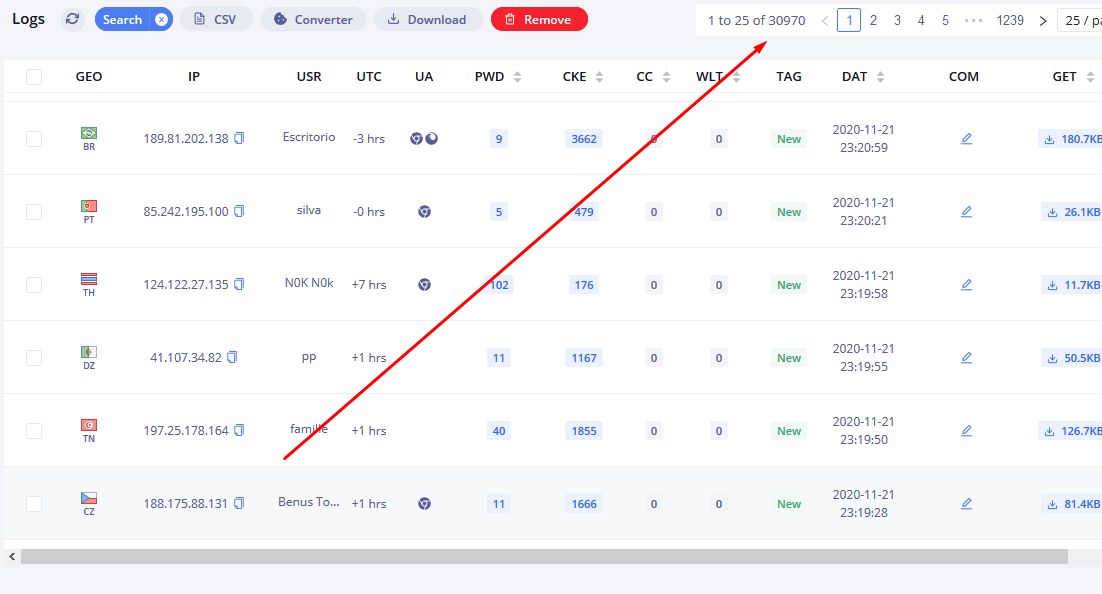Image resolution: width=1102 pixels, height=594 pixels.
Task: Edit comment for the silva row
Action: pyautogui.click(x=966, y=212)
